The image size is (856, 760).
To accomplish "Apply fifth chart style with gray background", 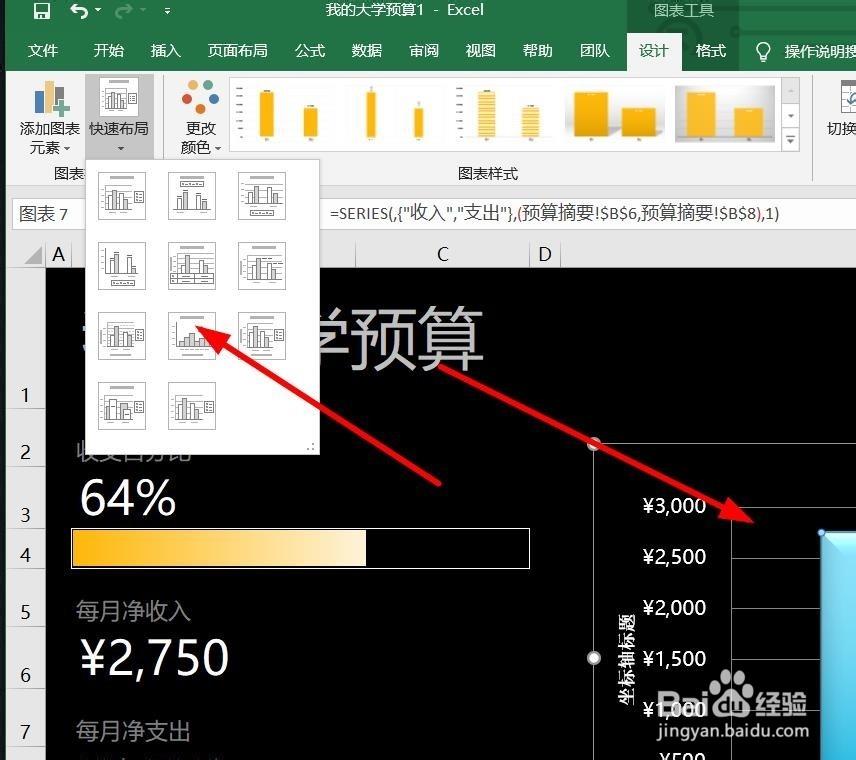I will coord(725,115).
